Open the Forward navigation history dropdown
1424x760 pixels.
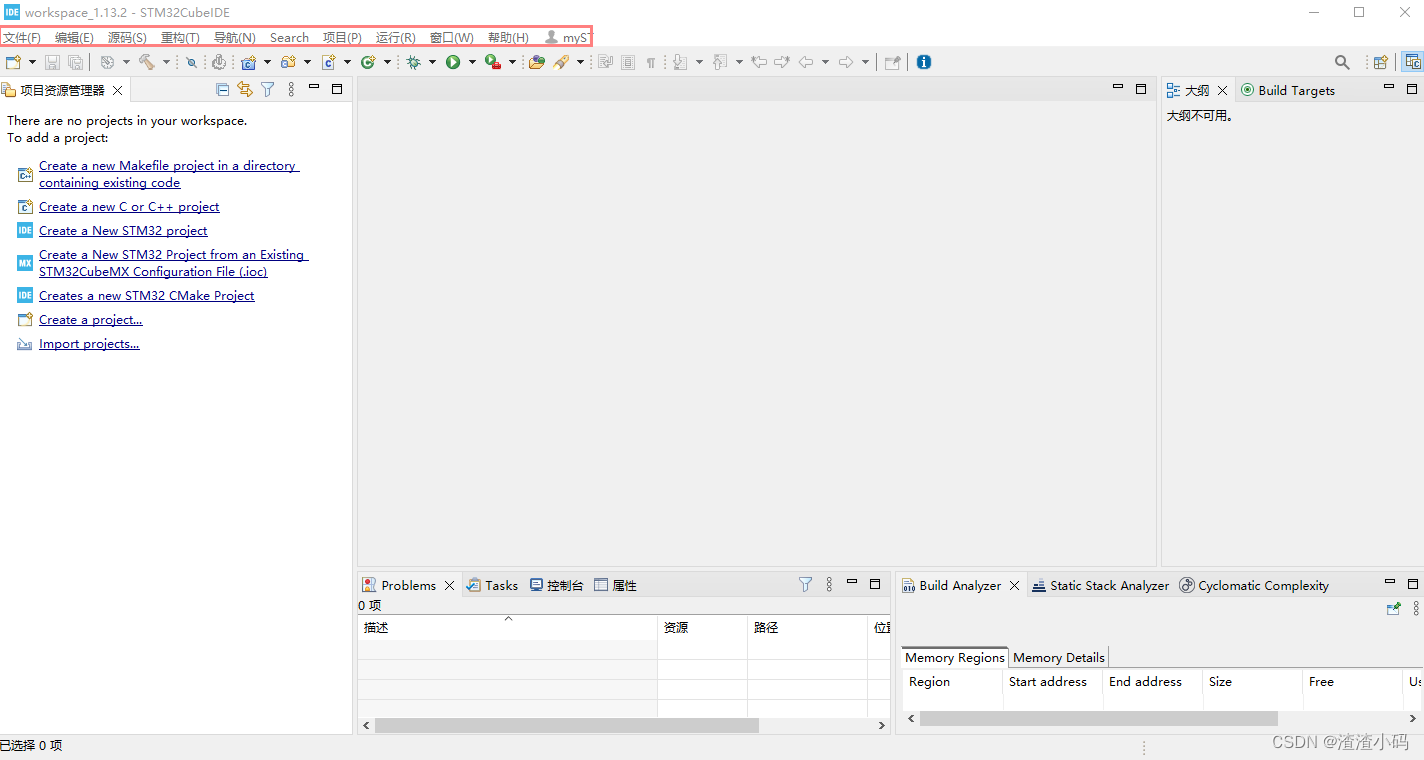coord(865,62)
